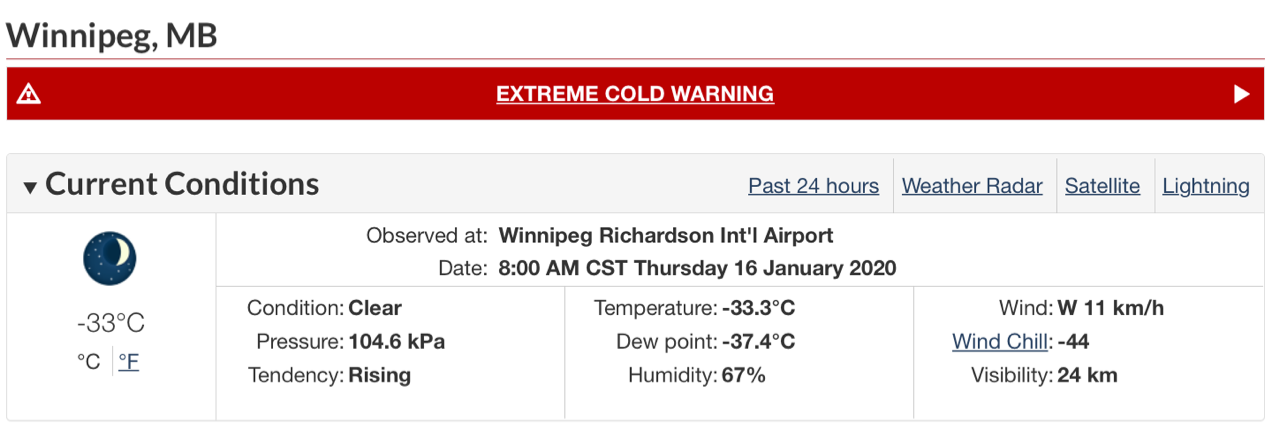Image resolution: width=1280 pixels, height=439 pixels.
Task: Open the Past 24 hours tab
Action: point(813,186)
